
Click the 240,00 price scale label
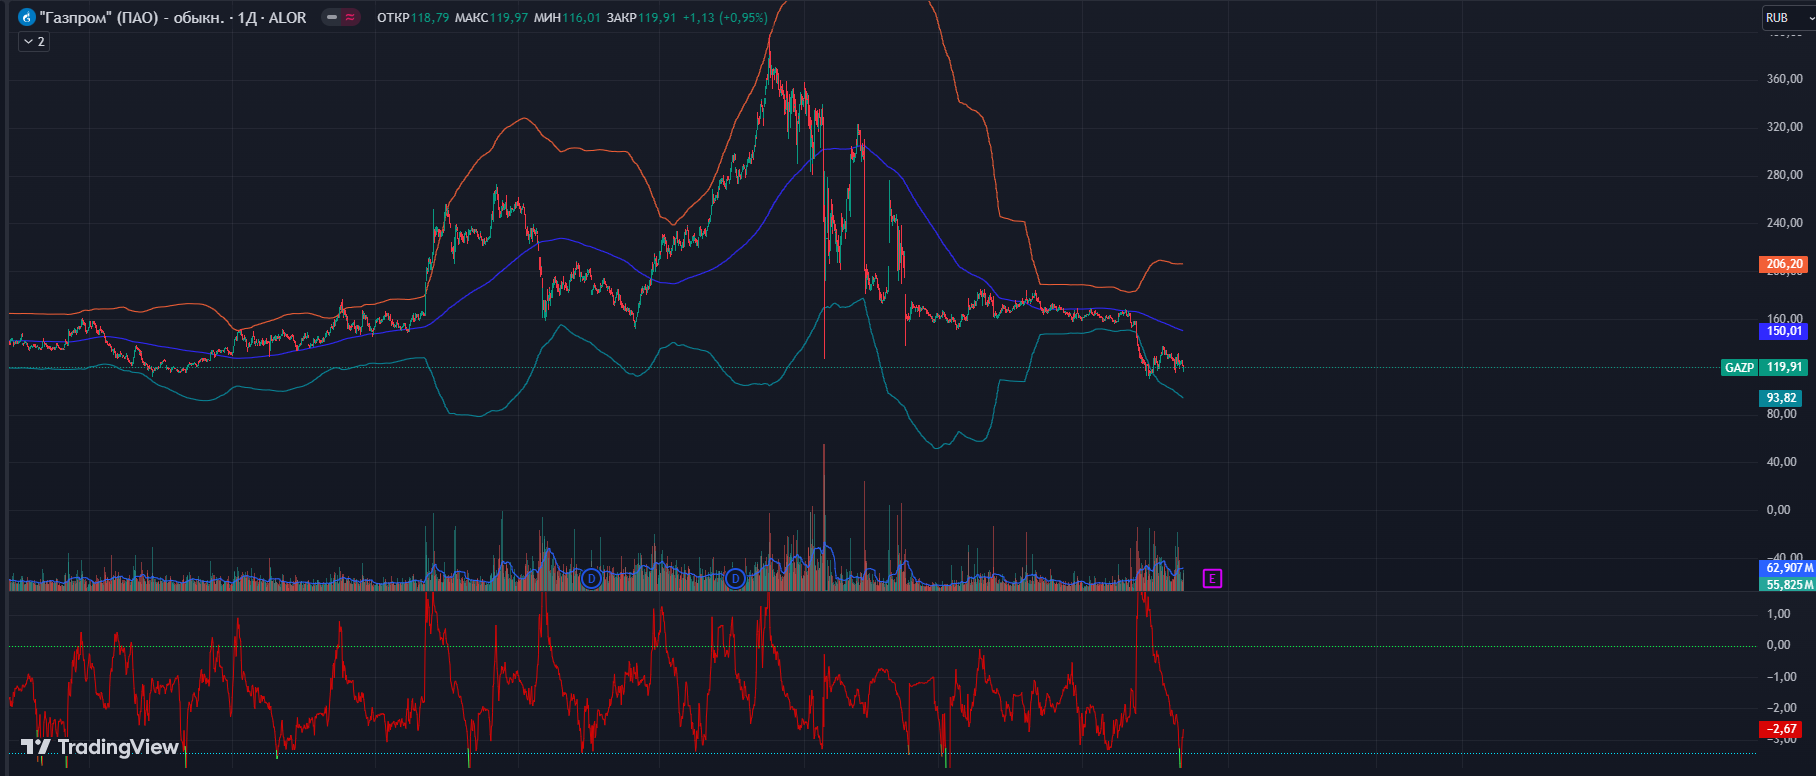coord(1785,223)
